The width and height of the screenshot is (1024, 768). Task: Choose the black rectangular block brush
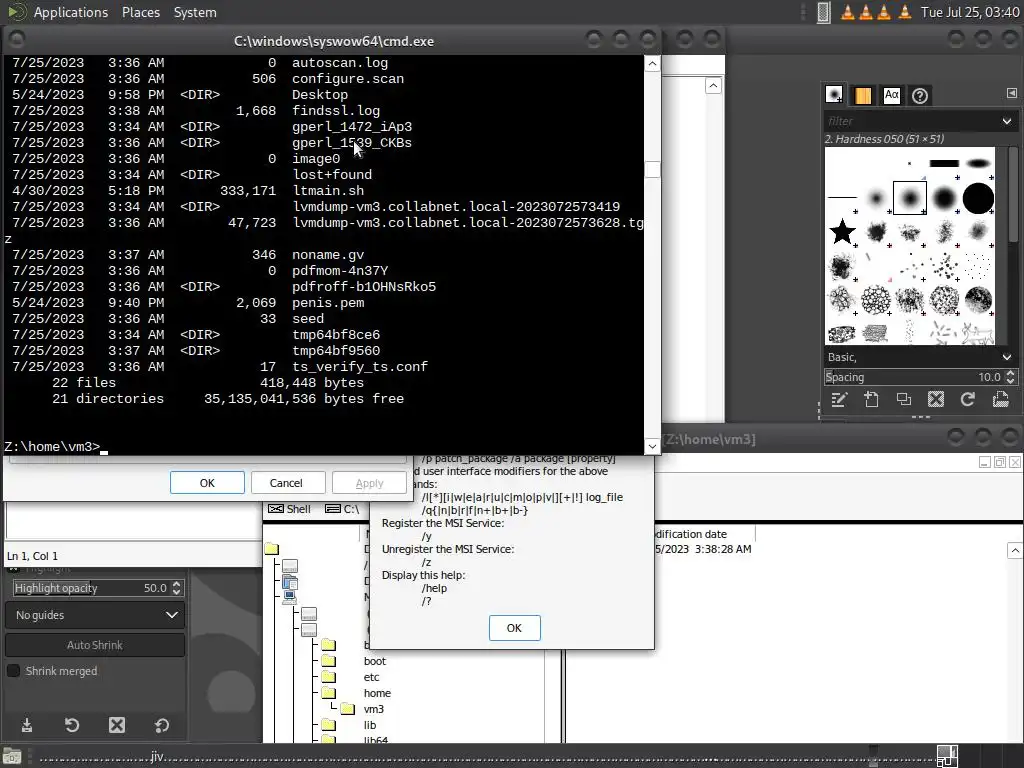944,163
